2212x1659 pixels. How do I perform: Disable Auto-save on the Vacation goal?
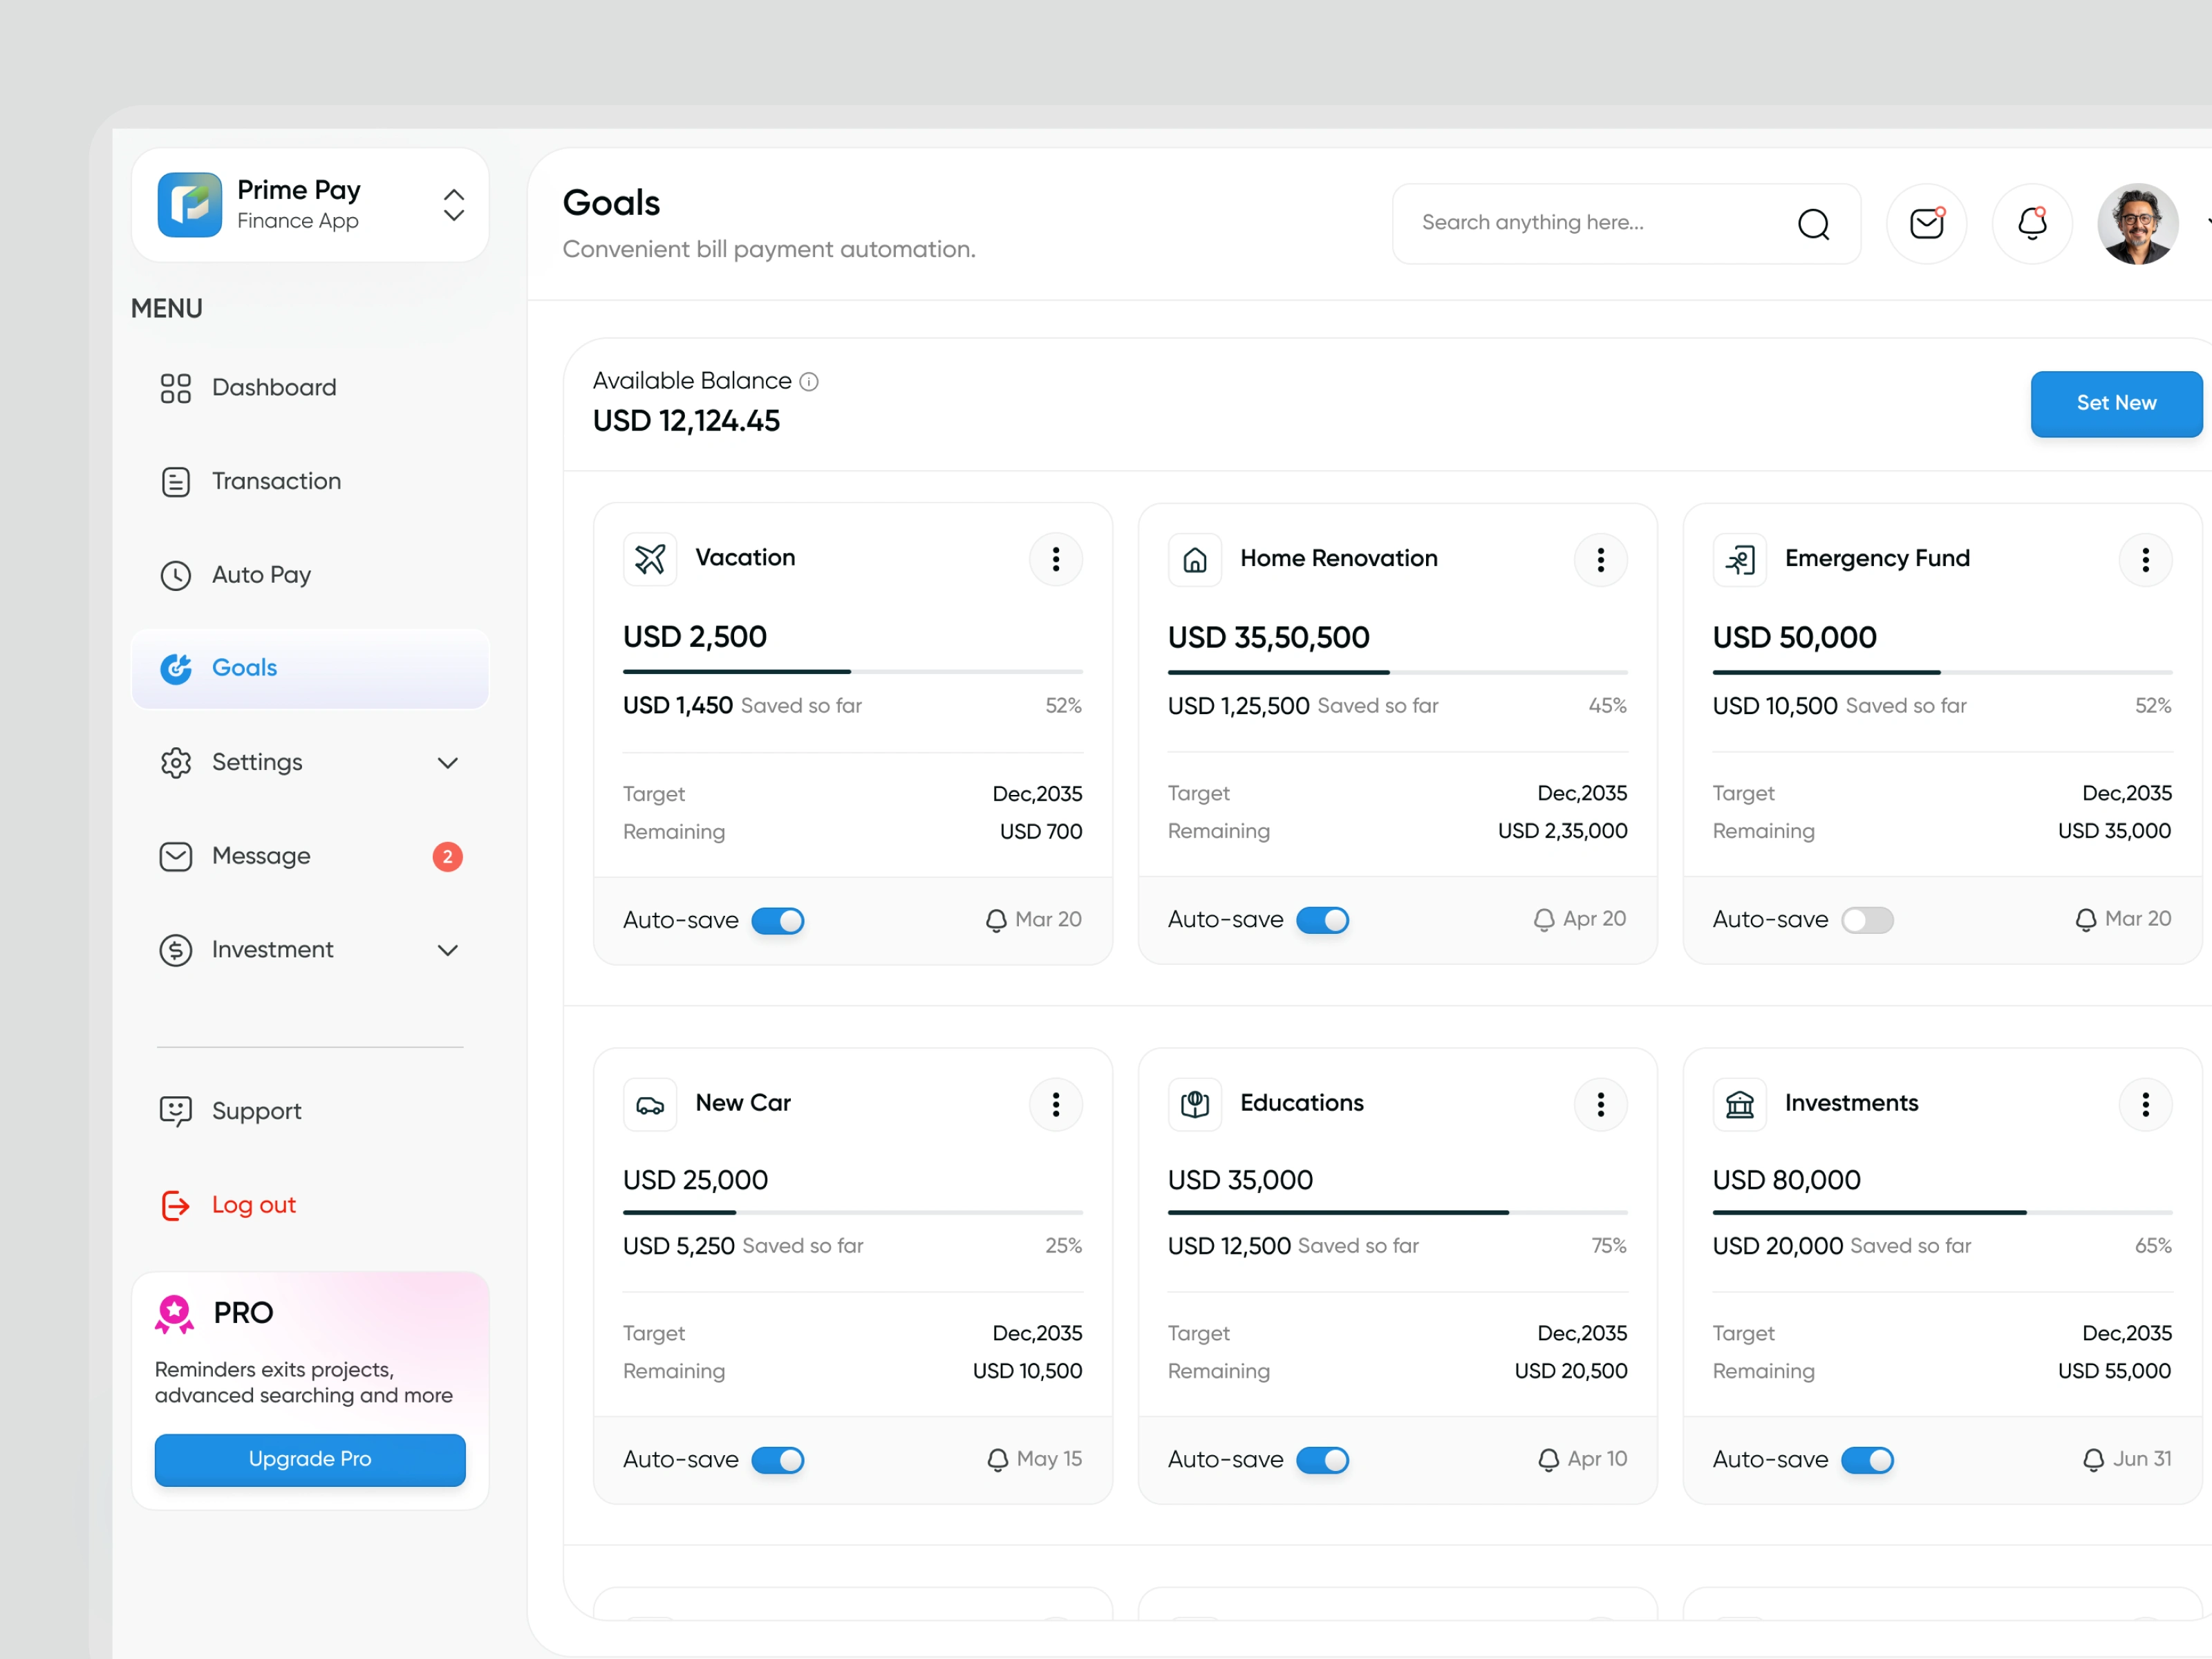coord(777,920)
